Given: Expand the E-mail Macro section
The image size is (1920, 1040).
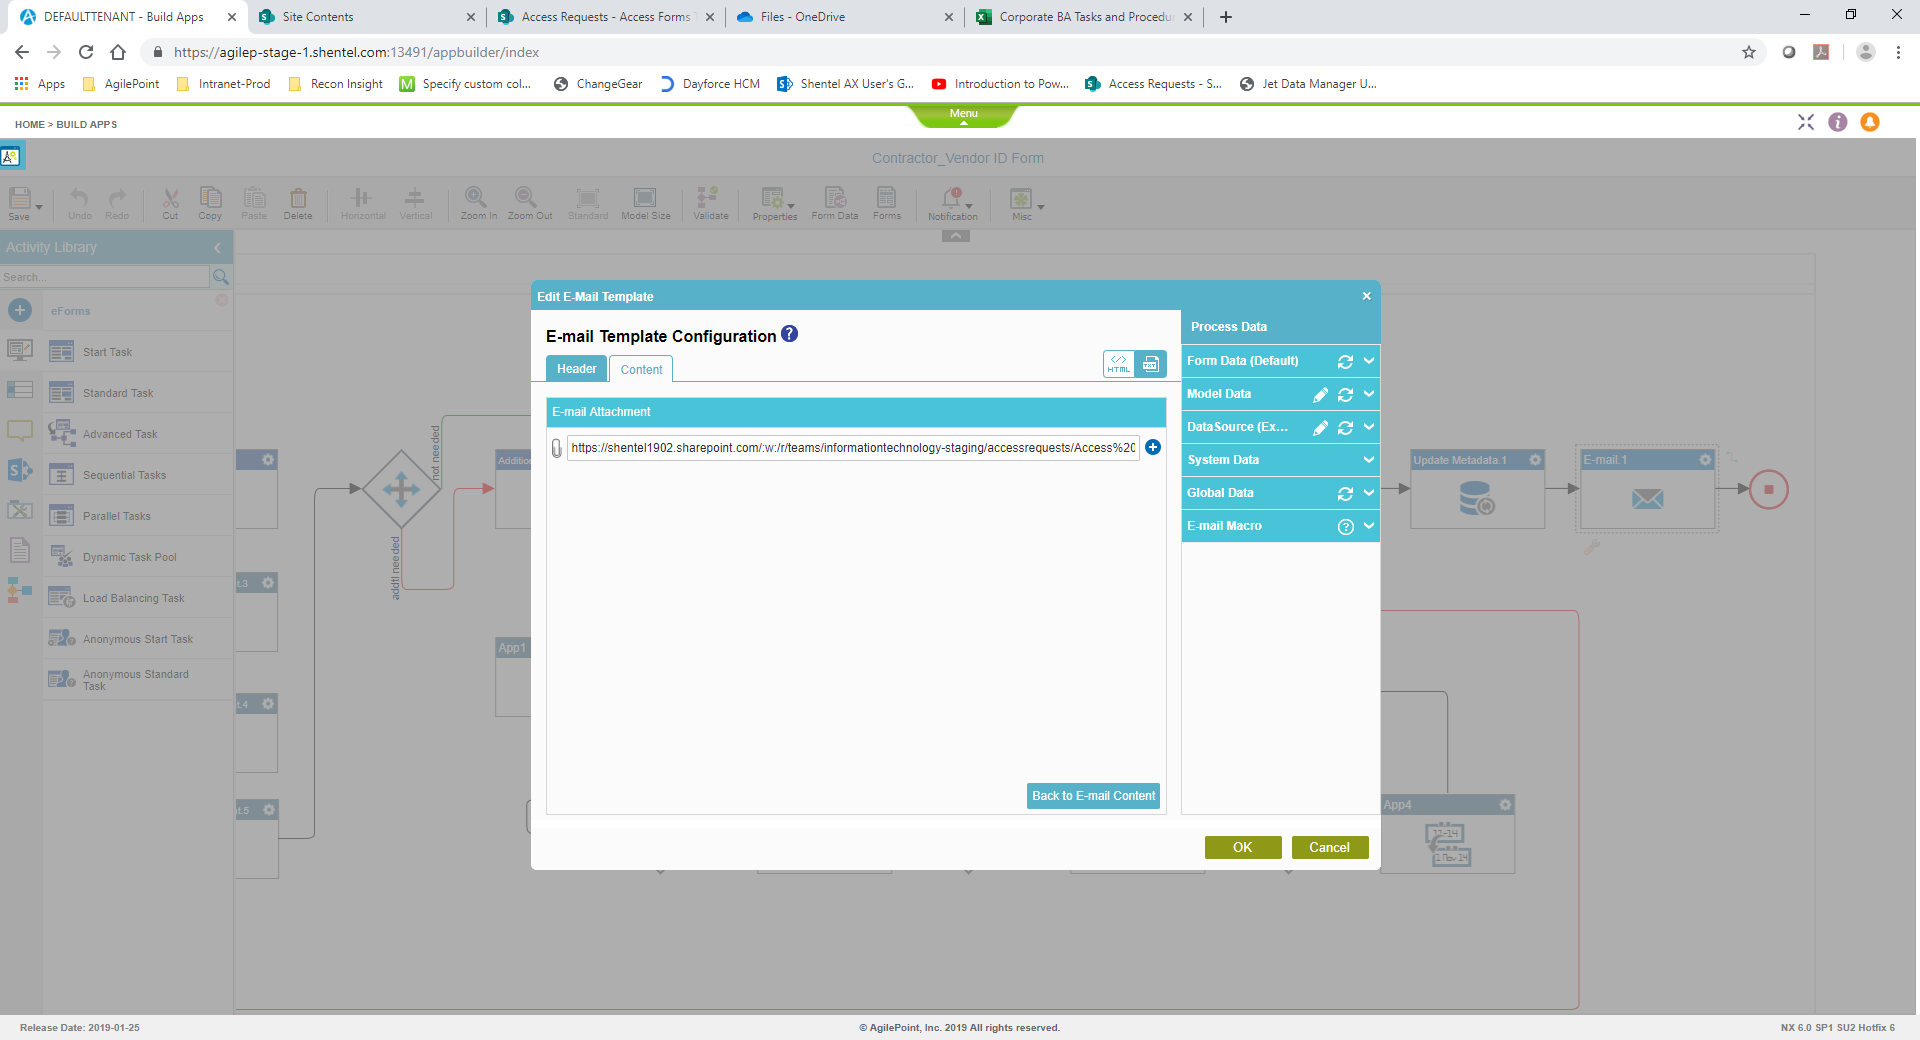Looking at the screenshot, I should pos(1368,526).
